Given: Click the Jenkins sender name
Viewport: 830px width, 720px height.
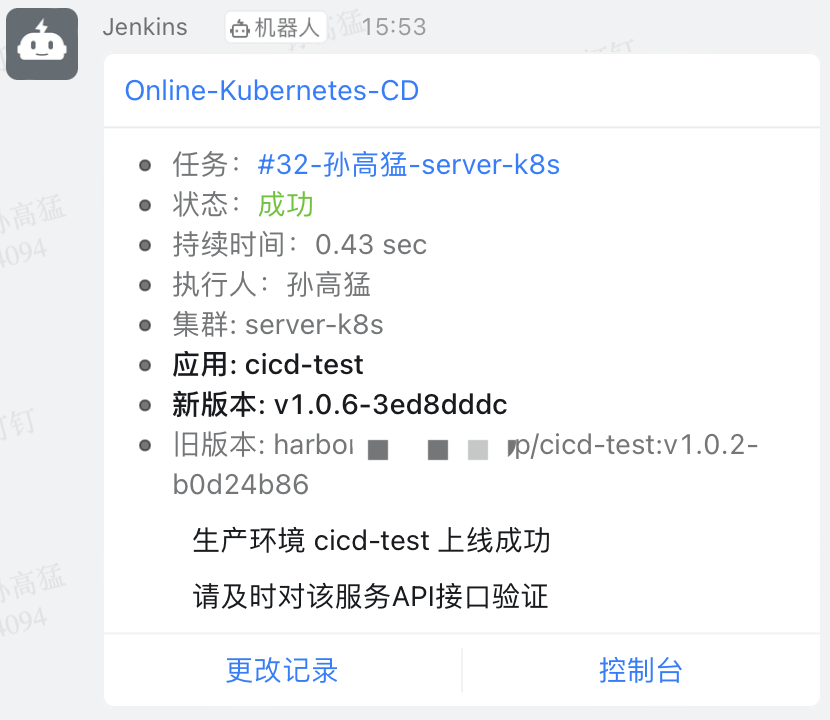Looking at the screenshot, I should tap(145, 27).
